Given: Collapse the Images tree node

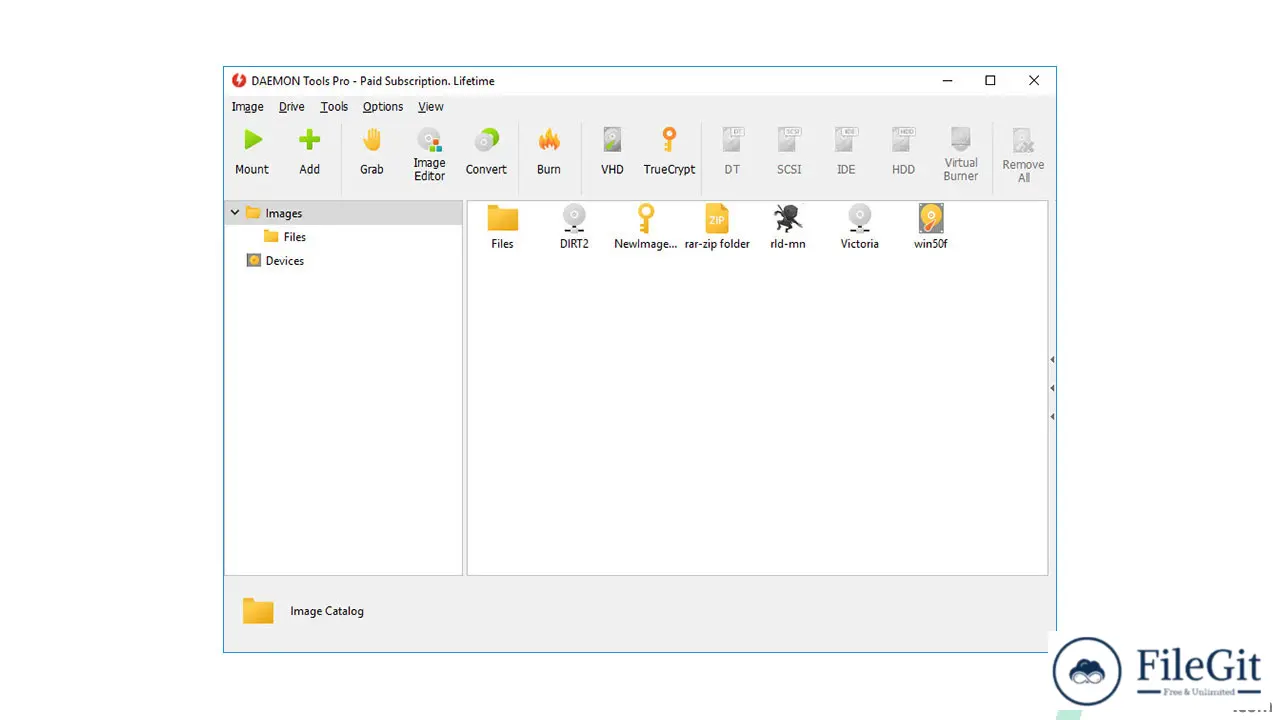Looking at the screenshot, I should point(235,213).
